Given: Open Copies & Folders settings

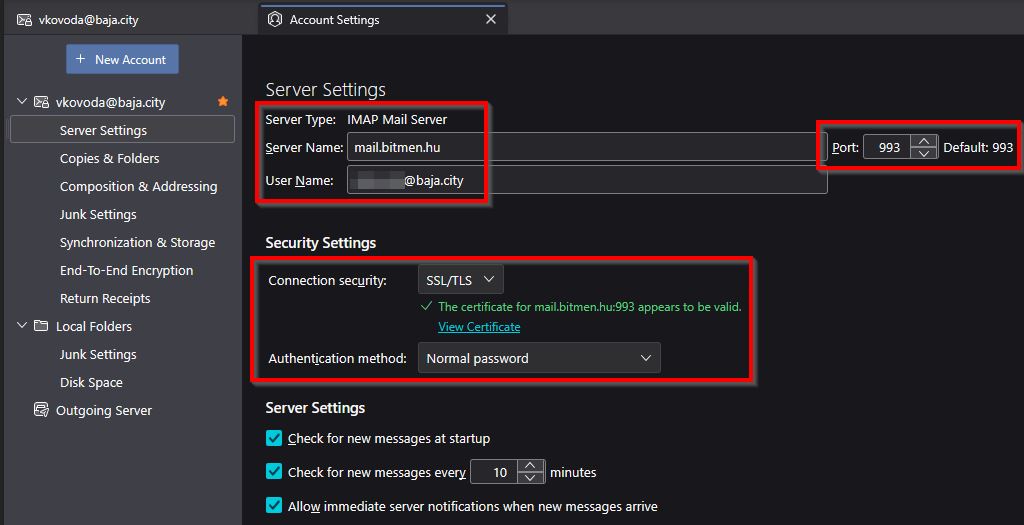Looking at the screenshot, I should coord(109,158).
